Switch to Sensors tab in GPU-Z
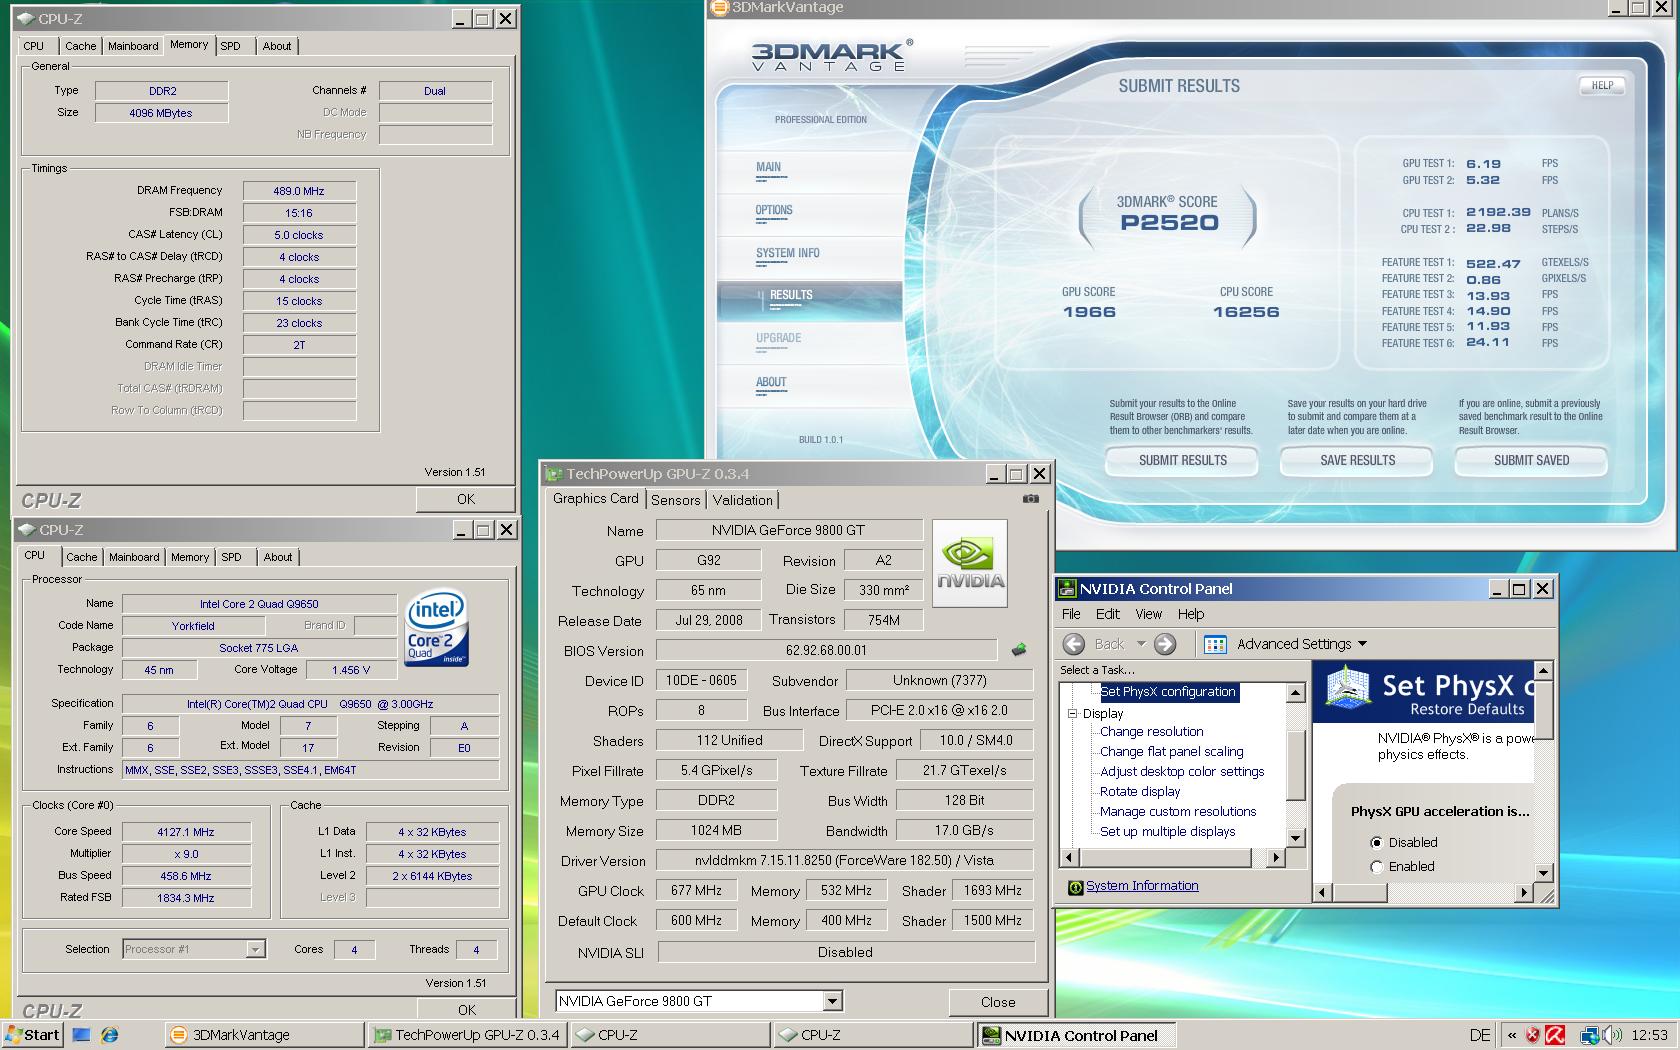Viewport: 1680px width, 1050px height. [676, 500]
